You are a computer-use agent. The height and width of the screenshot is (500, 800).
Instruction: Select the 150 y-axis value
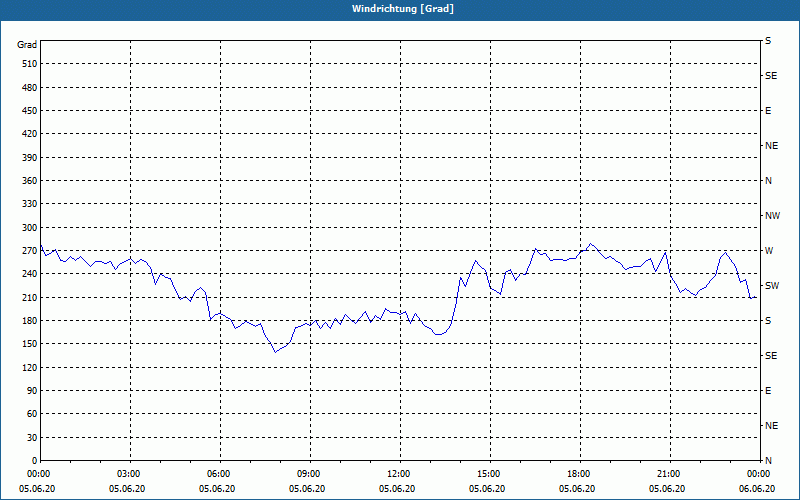[x=29, y=344]
